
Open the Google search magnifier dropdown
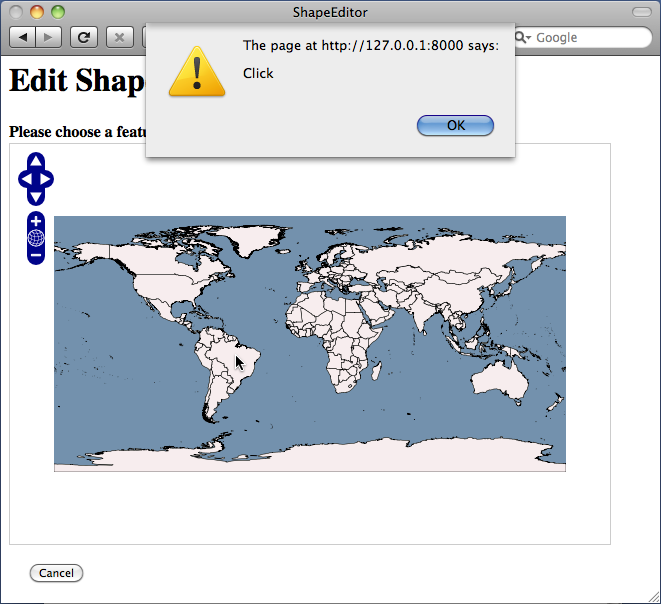coord(523,38)
